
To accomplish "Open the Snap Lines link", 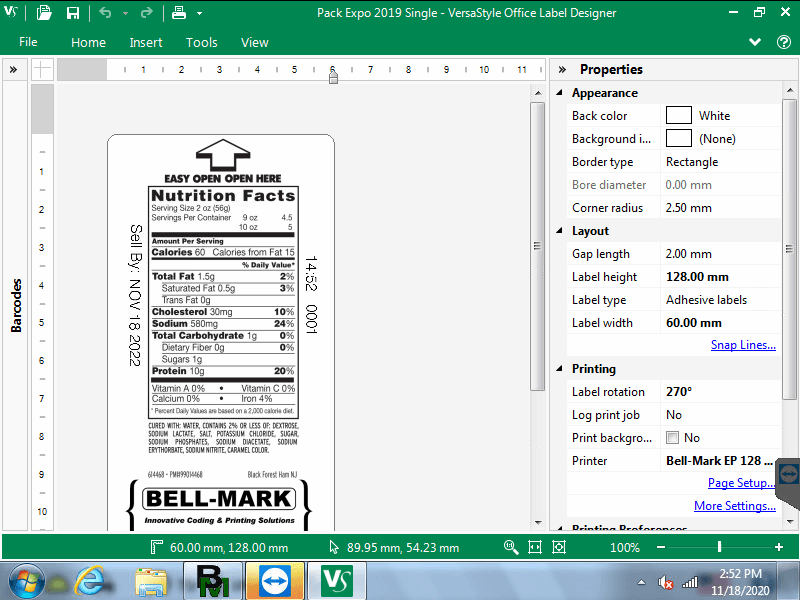I will click(x=743, y=345).
